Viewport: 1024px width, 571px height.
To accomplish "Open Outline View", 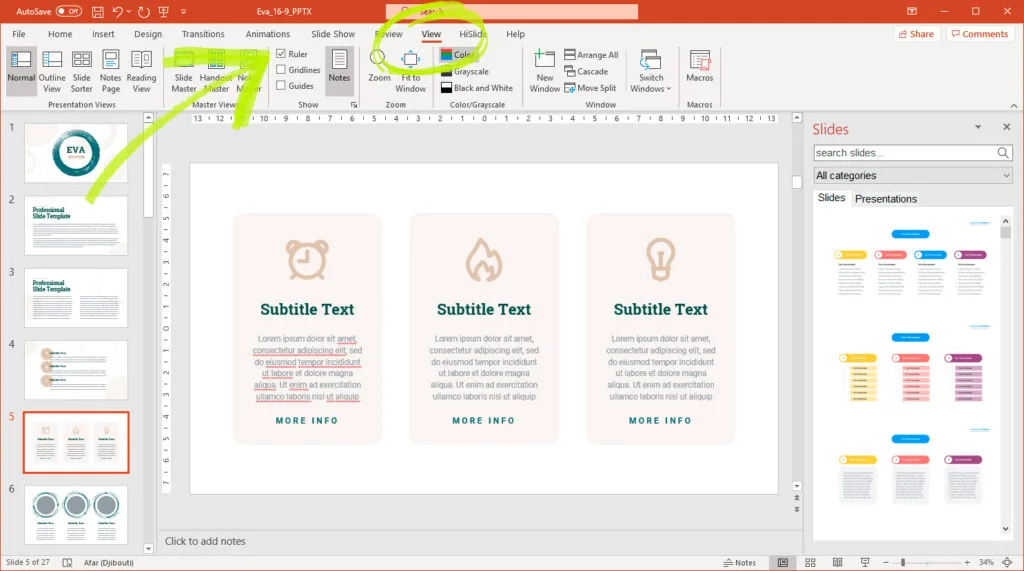I will pos(52,71).
